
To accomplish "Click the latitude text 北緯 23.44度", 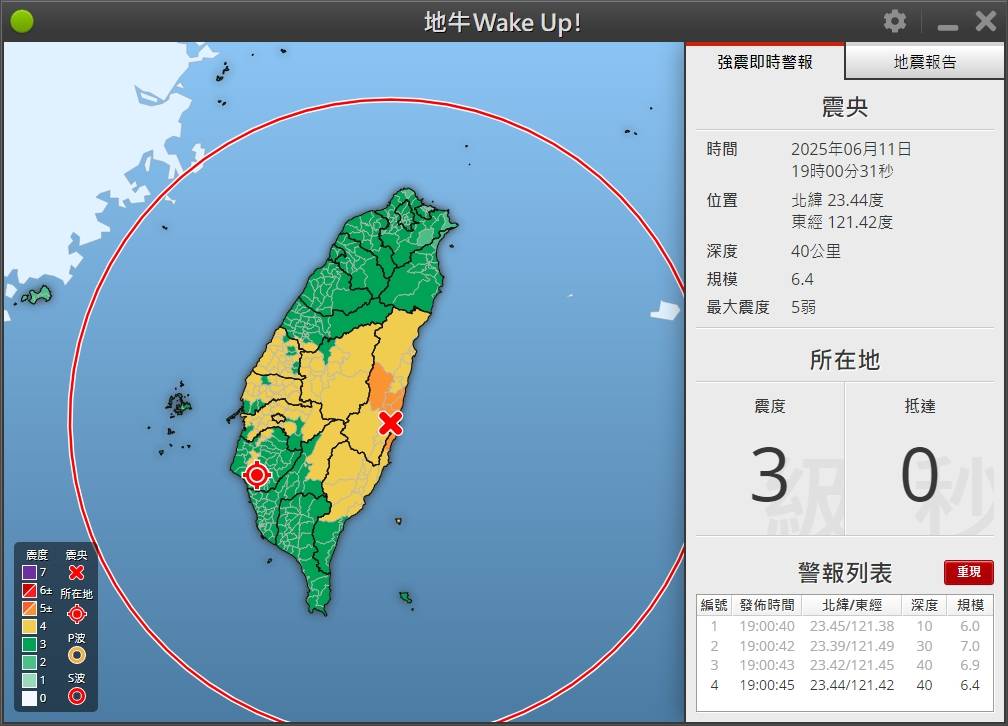I will pyautogui.click(x=837, y=200).
